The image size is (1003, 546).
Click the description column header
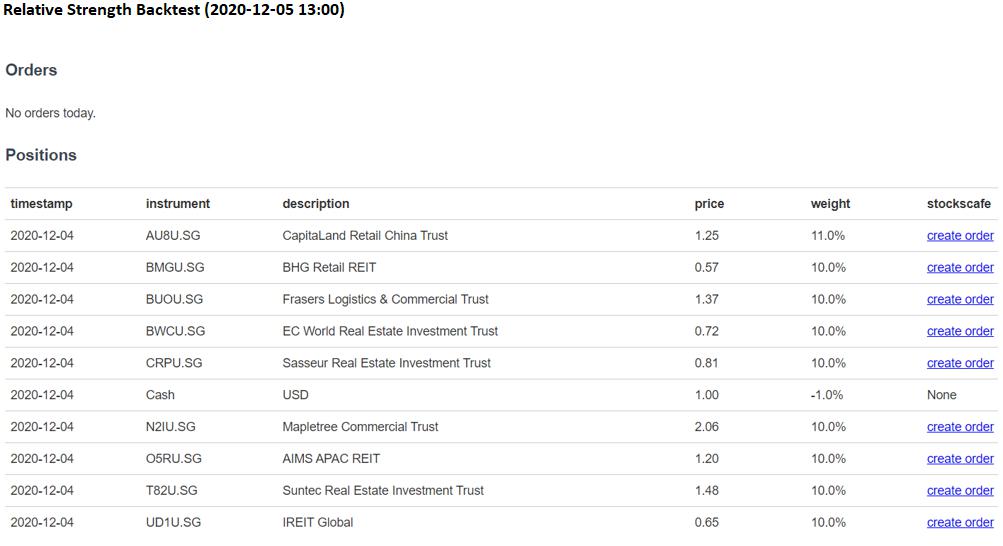(x=316, y=204)
